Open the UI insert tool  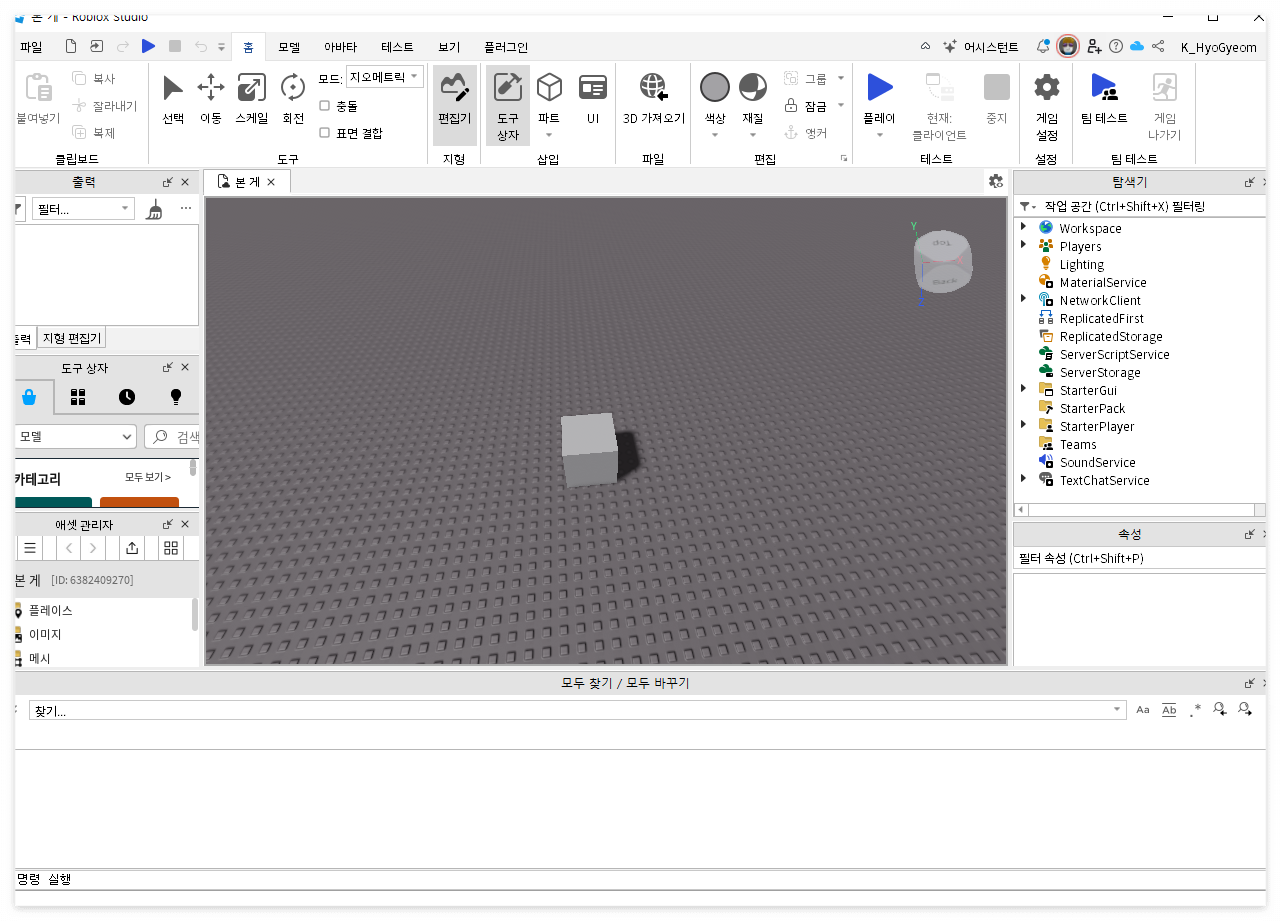click(593, 100)
